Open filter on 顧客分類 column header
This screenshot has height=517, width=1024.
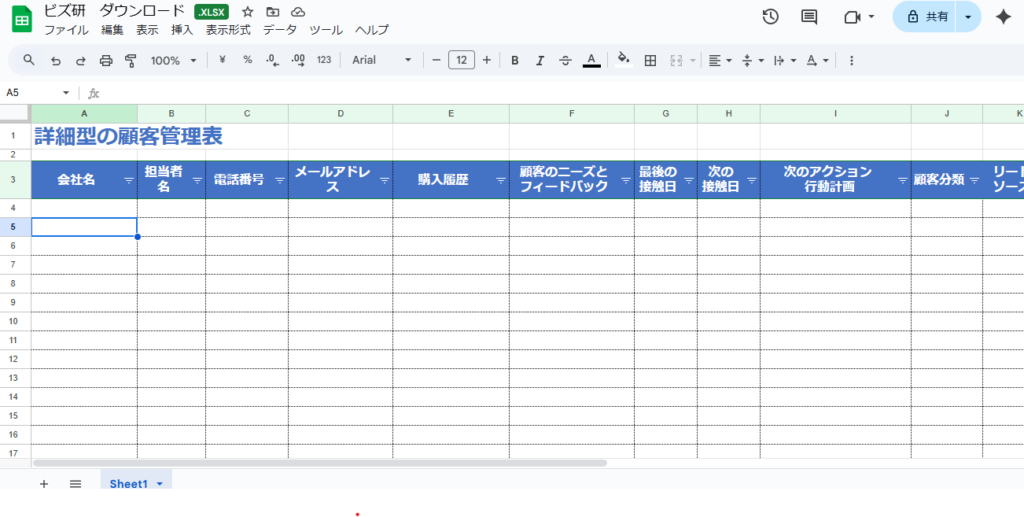(x=974, y=181)
